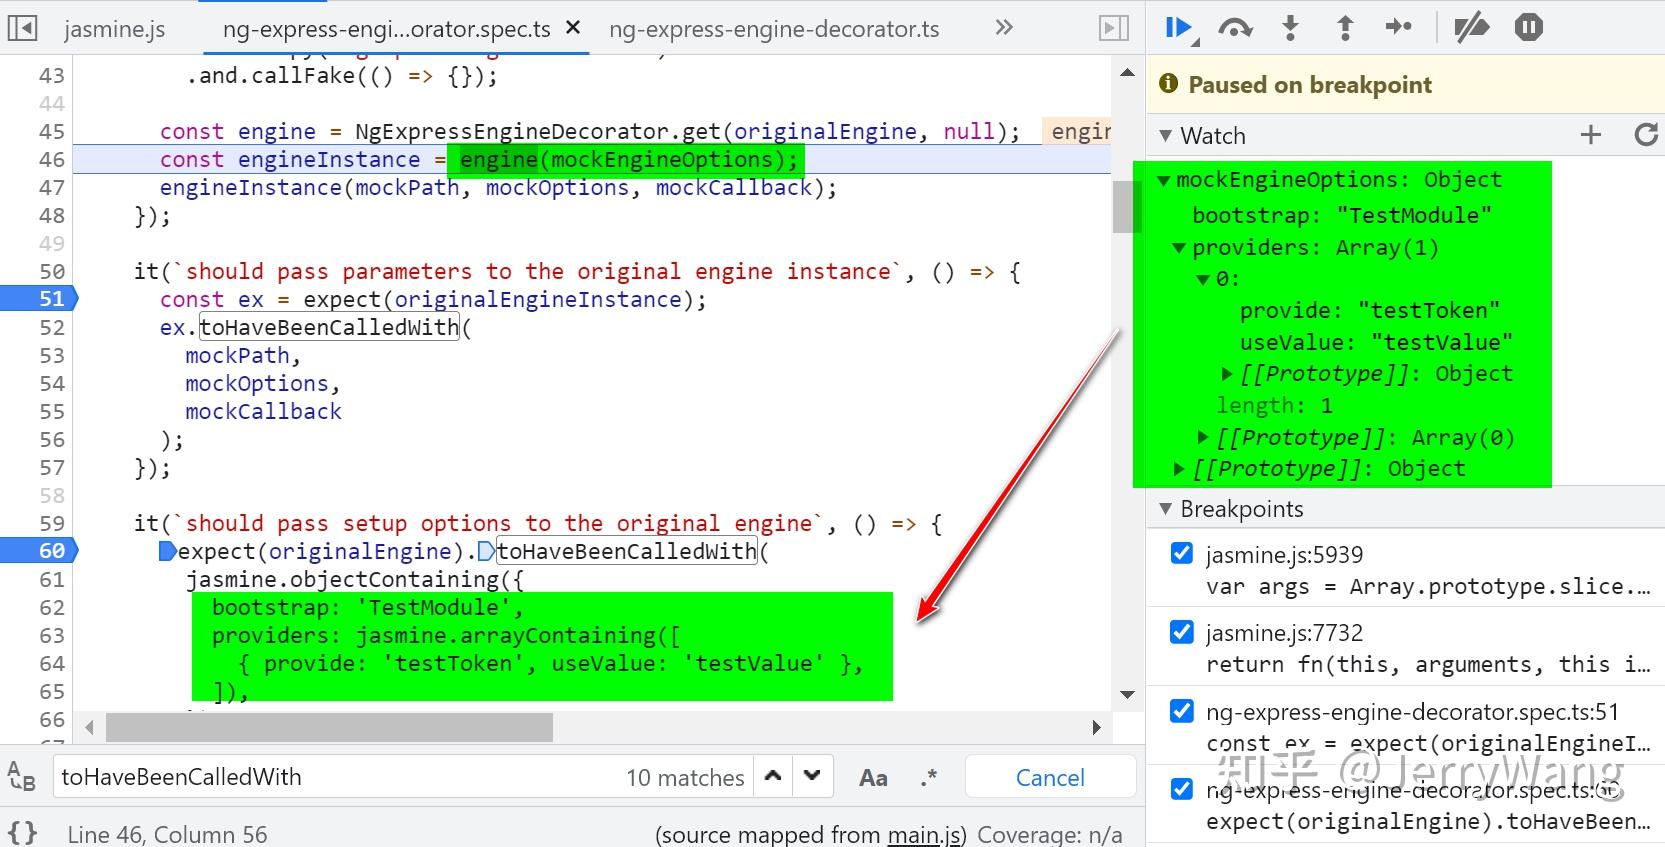Viewport: 1665px width, 847px height.
Task: Click the Line 46, Column 56 status text
Action: 167,834
